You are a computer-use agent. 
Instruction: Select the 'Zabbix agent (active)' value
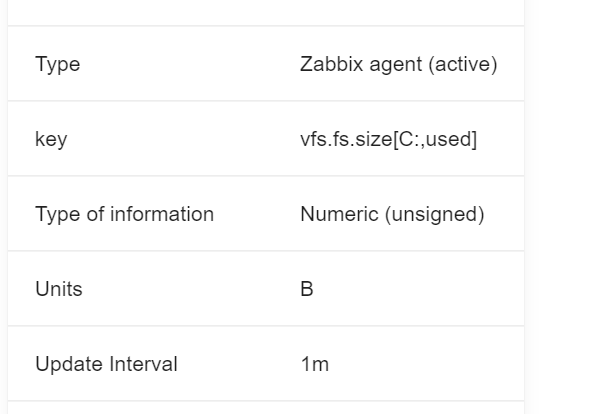pyautogui.click(x=399, y=64)
